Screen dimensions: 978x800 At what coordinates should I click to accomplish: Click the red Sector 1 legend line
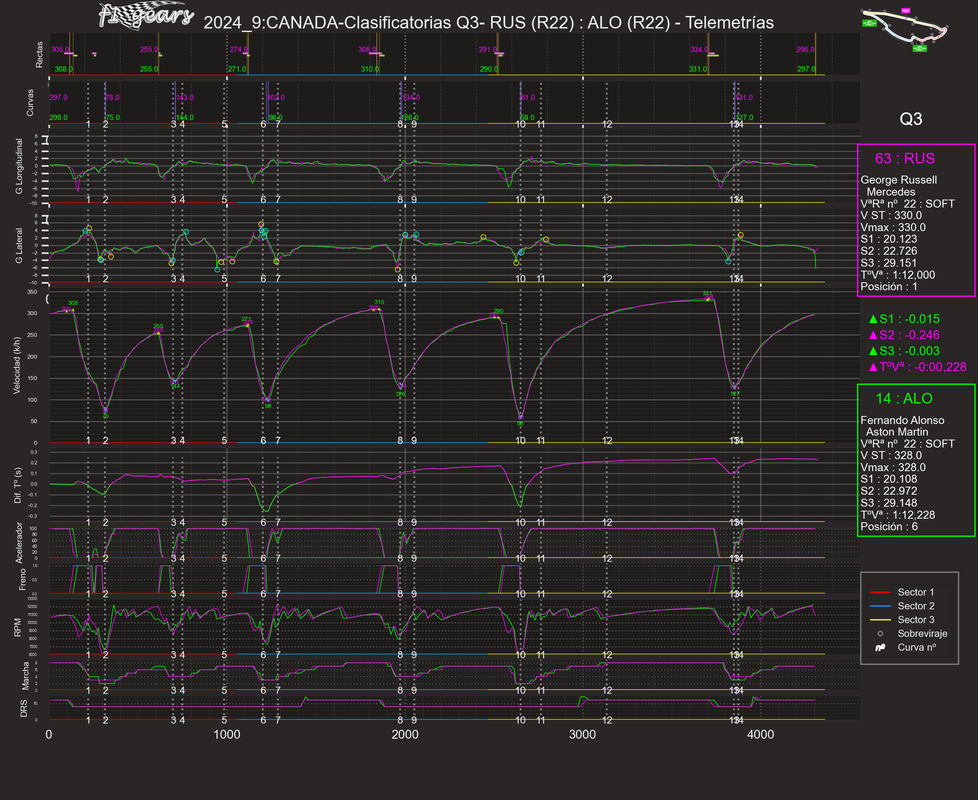879,592
